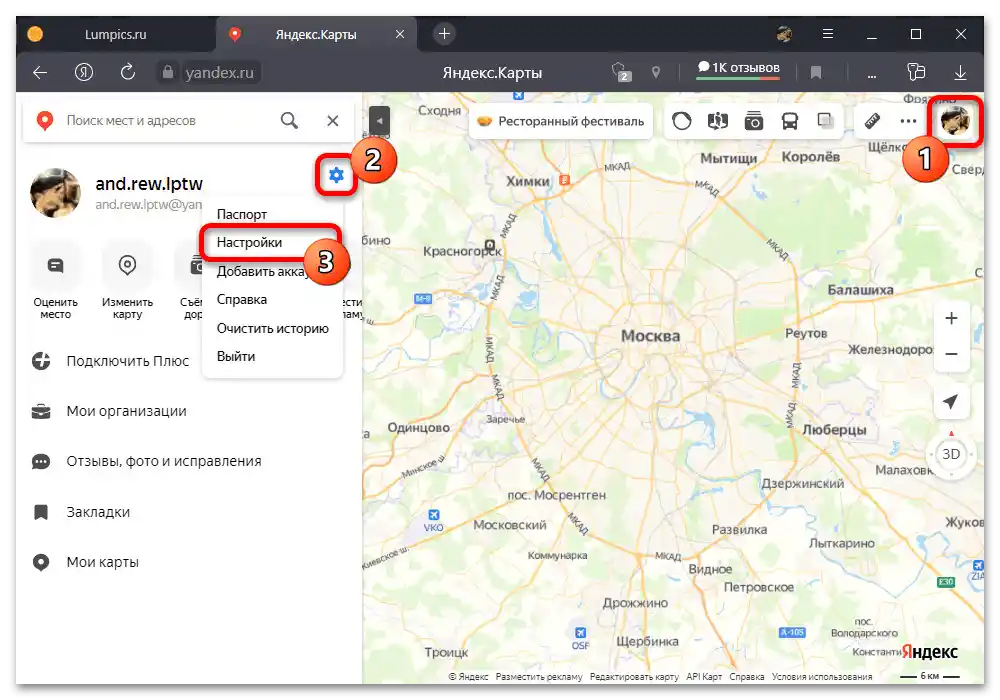Click the blue settings gear icon
This screenshot has height=700, width=1000.
[x=336, y=175]
